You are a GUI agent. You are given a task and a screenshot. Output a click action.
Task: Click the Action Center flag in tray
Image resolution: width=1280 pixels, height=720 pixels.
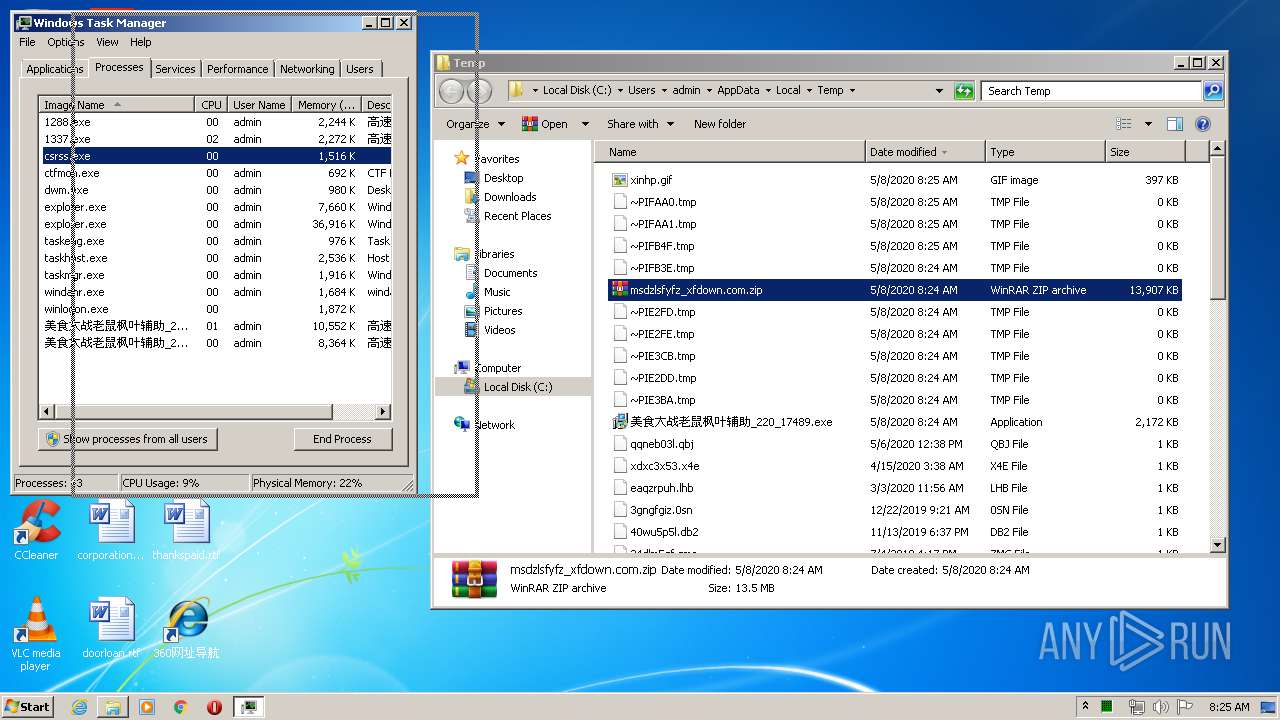point(1185,707)
